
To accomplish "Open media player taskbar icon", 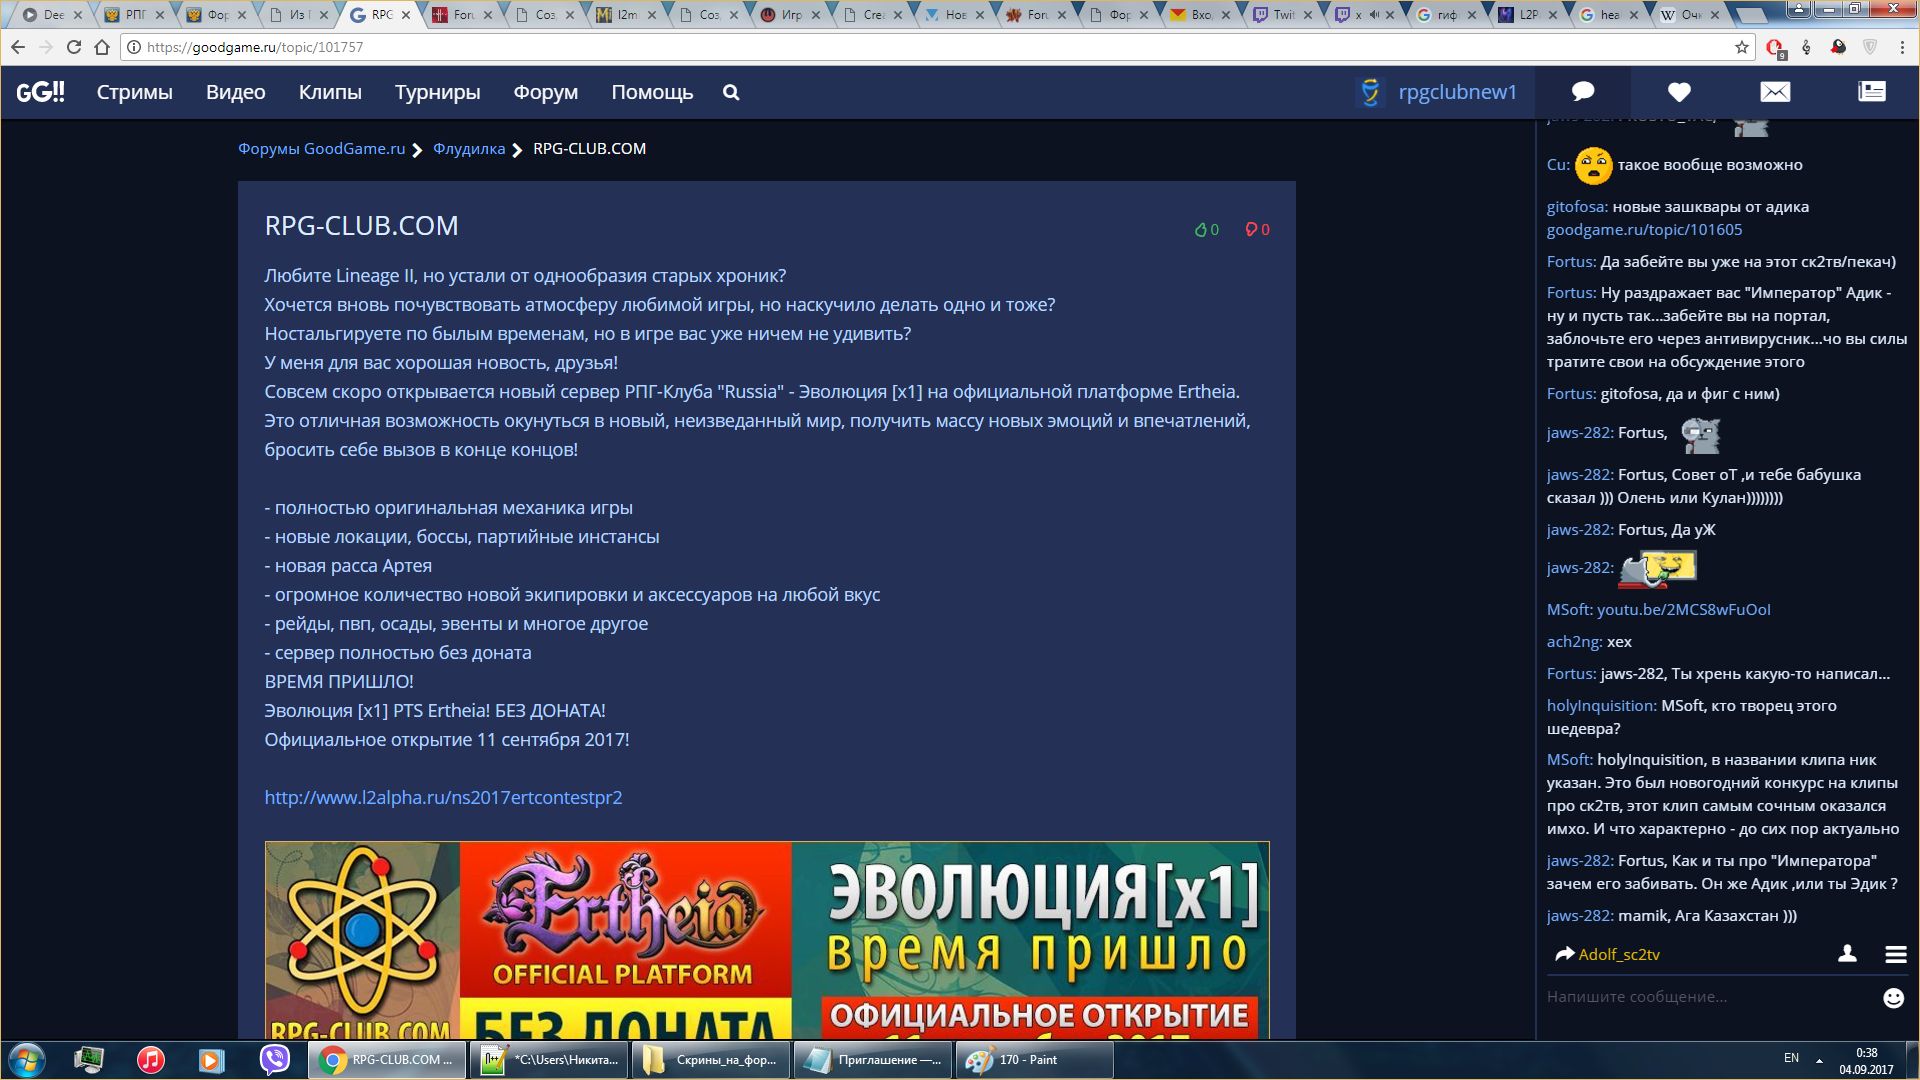I will point(211,1060).
